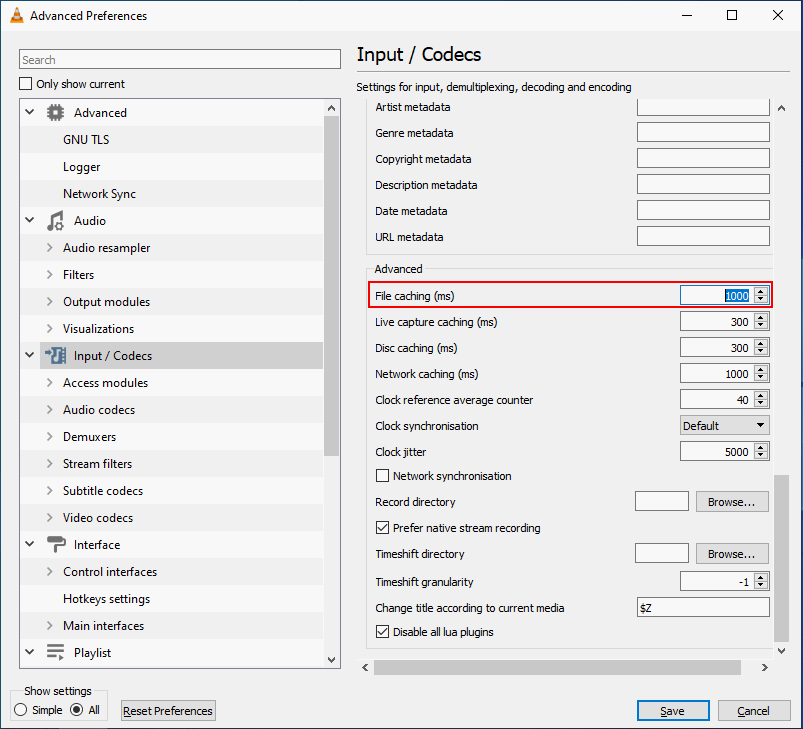Collapse the Input / Codecs section
Screen dimensions: 803x729
30,355
